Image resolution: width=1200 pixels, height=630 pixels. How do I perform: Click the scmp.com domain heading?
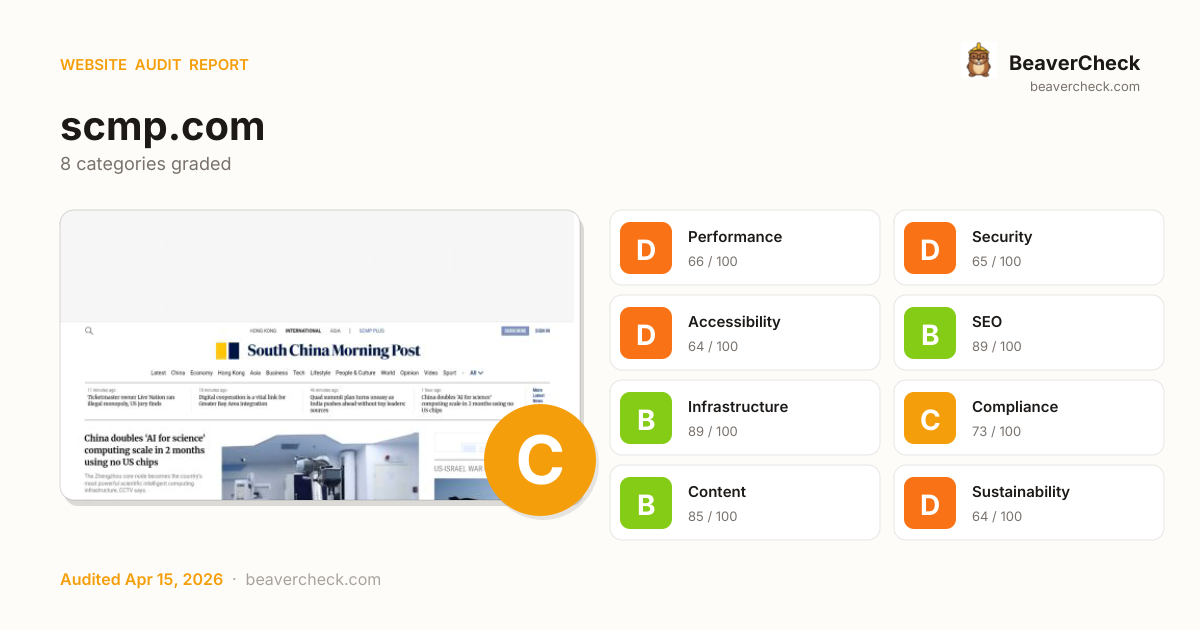[162, 127]
